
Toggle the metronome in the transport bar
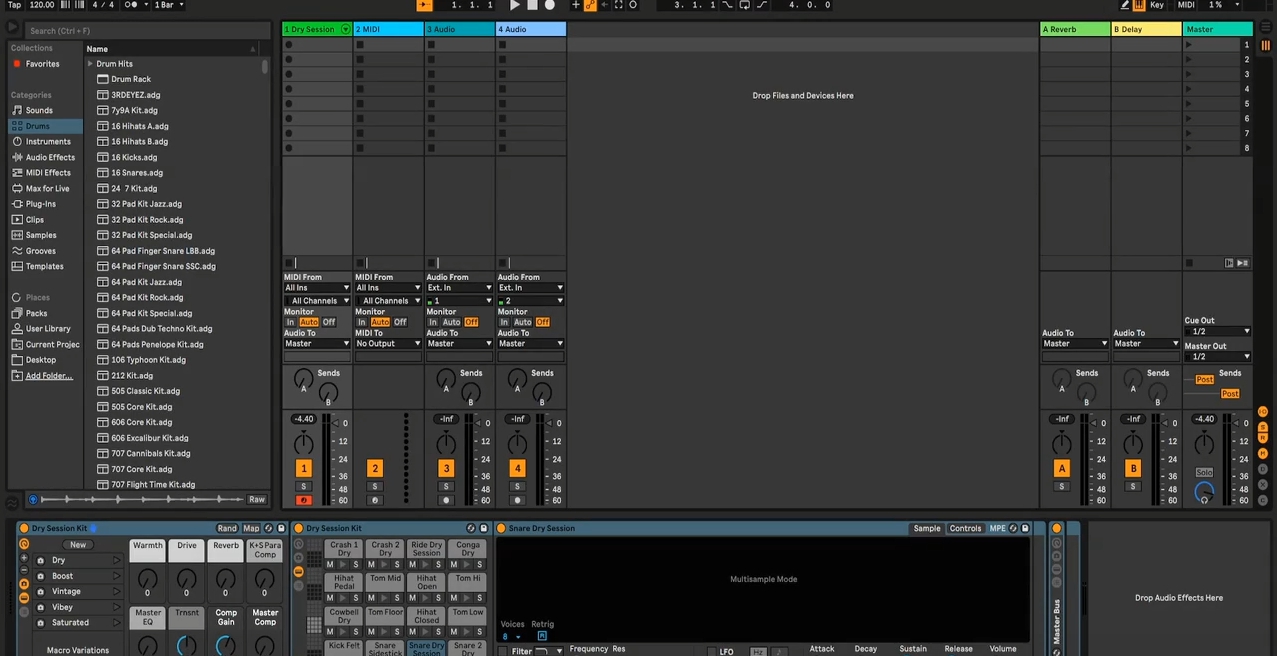(x=132, y=5)
